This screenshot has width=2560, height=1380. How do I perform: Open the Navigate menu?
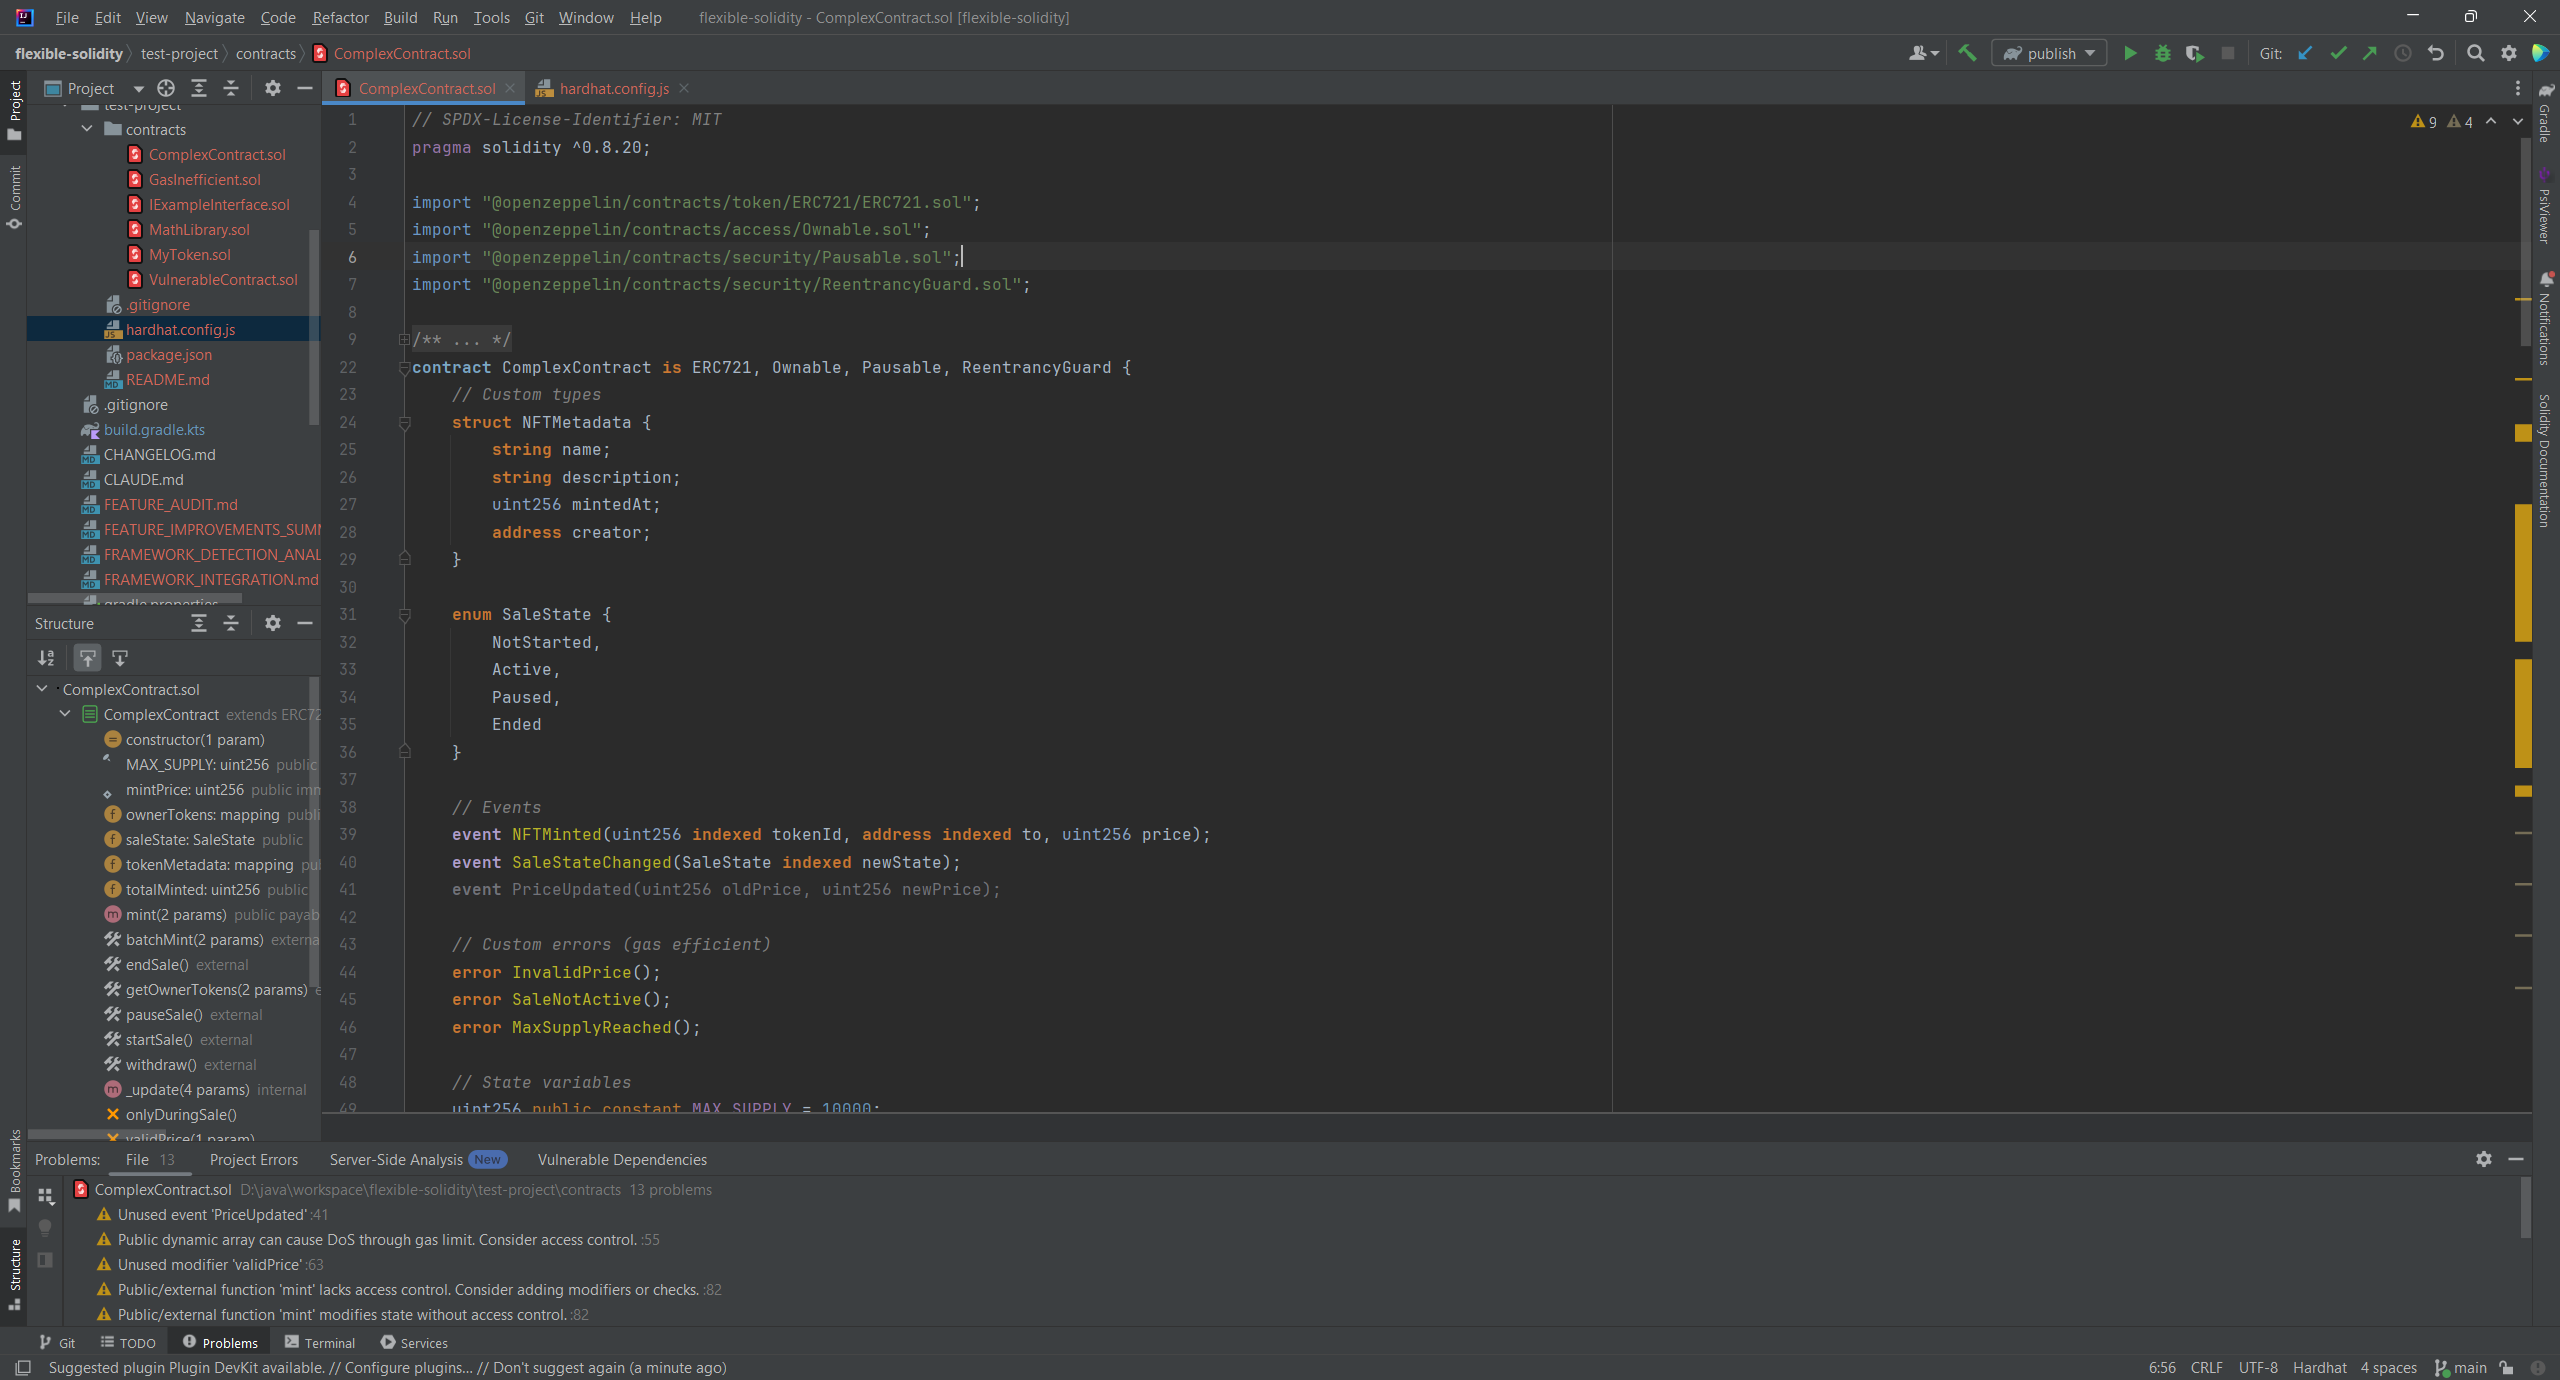click(x=214, y=17)
